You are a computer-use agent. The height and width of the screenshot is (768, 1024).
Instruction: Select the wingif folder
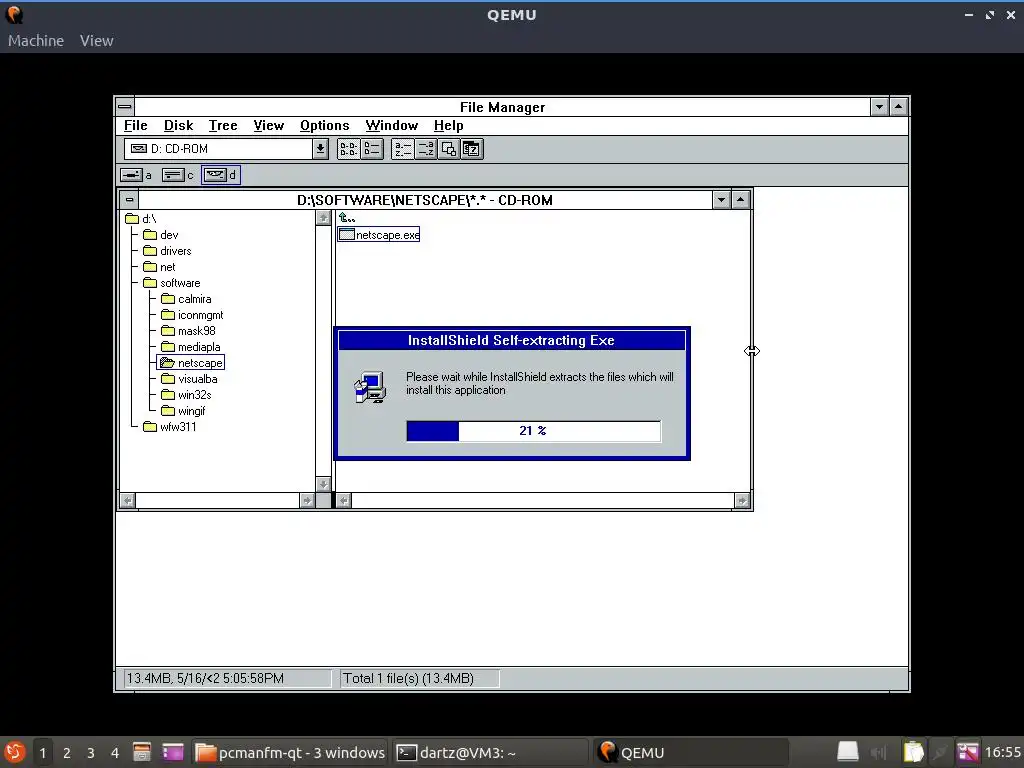(183, 411)
